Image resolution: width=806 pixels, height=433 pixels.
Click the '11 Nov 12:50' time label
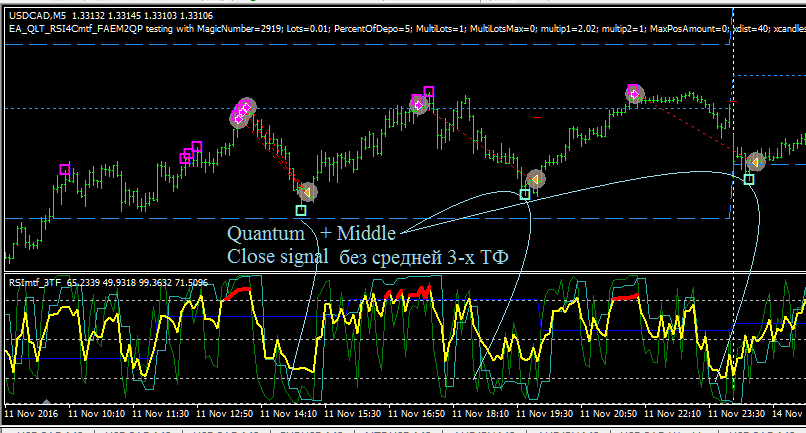click(x=225, y=413)
